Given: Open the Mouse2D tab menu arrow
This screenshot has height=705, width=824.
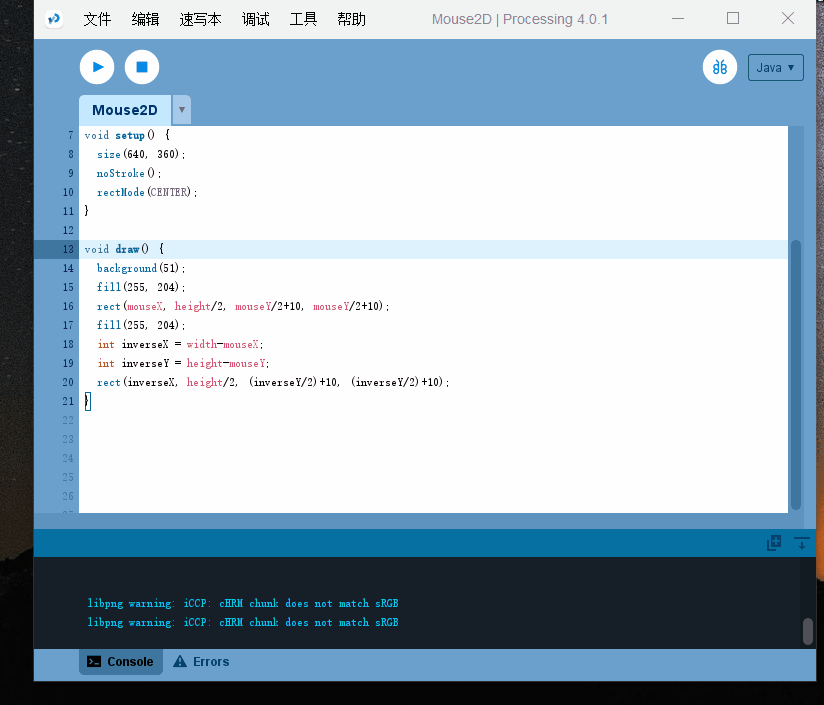Looking at the screenshot, I should (x=181, y=109).
